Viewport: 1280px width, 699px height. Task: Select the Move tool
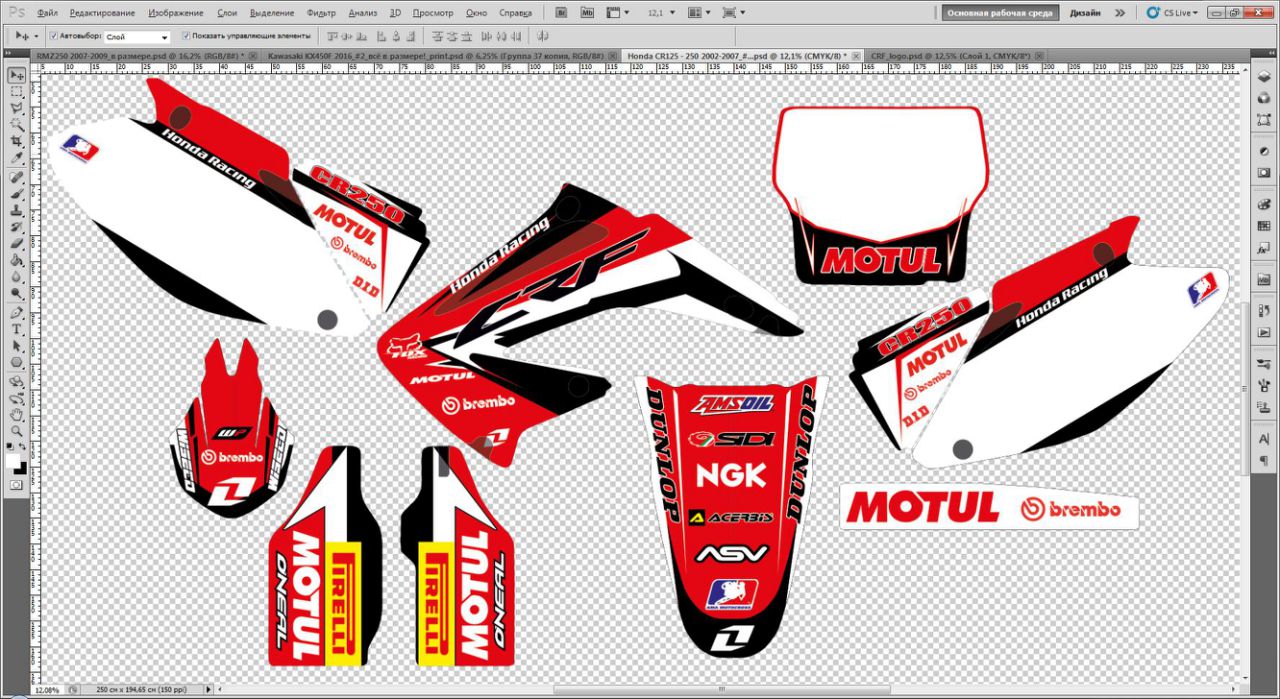[17, 75]
